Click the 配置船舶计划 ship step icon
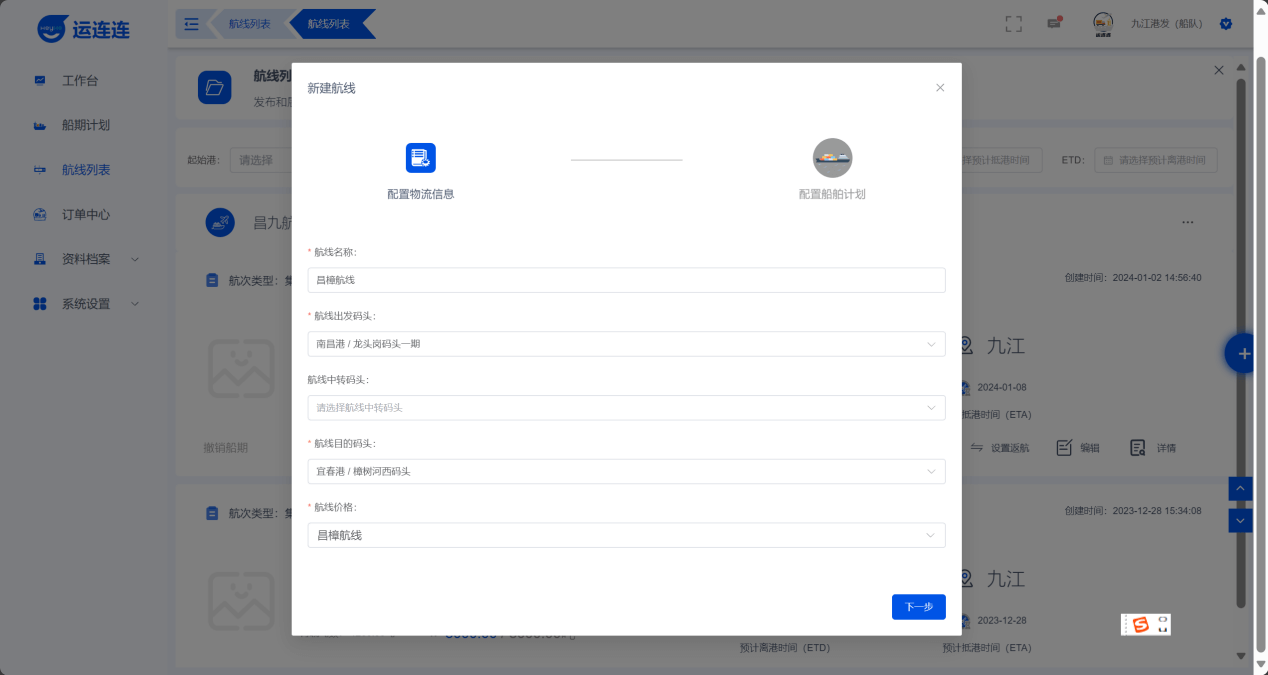 tap(832, 158)
